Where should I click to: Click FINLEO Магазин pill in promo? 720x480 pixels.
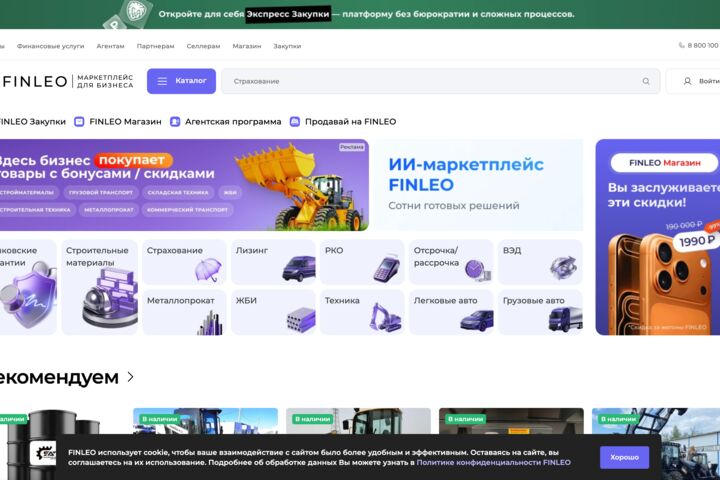[664, 163]
